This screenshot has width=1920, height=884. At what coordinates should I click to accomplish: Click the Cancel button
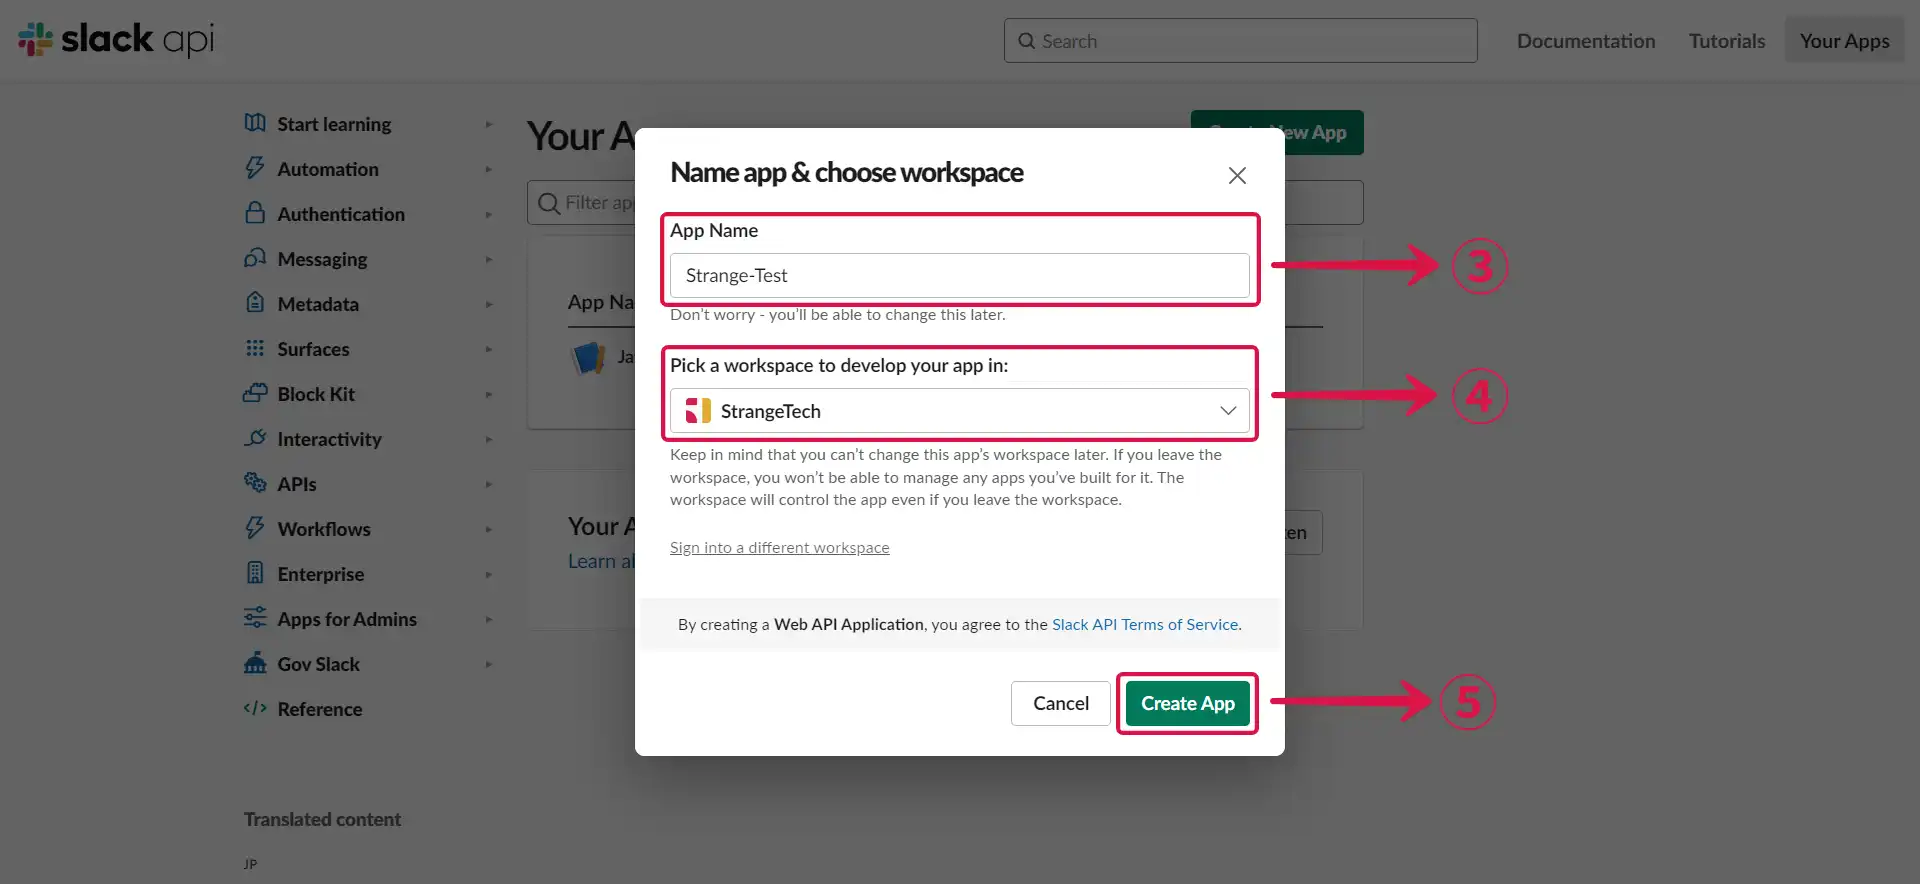[x=1061, y=703]
